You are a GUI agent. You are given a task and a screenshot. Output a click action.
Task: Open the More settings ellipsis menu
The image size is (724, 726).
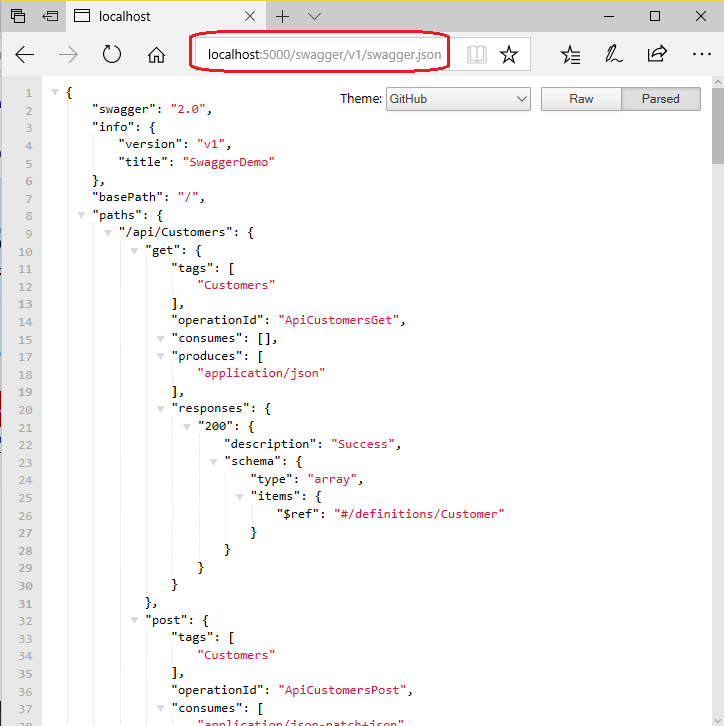click(x=701, y=55)
